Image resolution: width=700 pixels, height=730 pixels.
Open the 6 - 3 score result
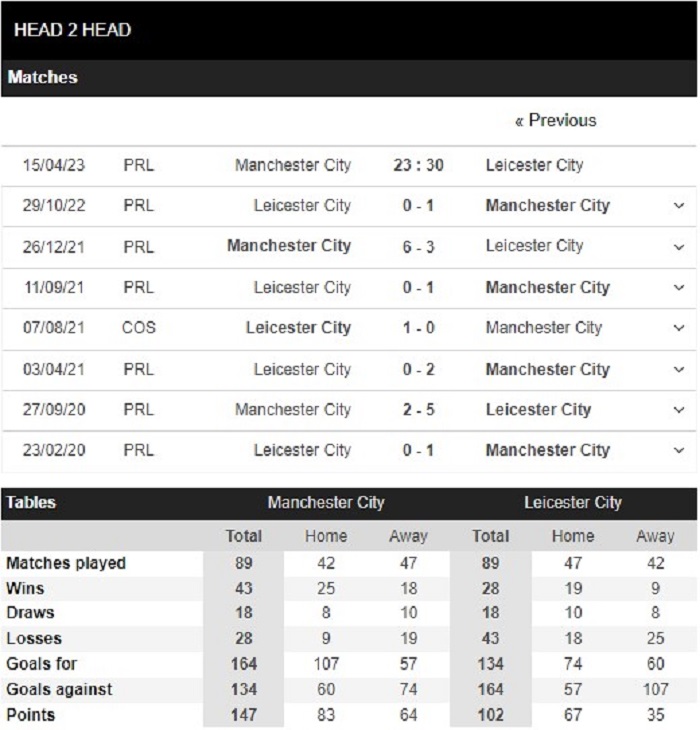[418, 246]
